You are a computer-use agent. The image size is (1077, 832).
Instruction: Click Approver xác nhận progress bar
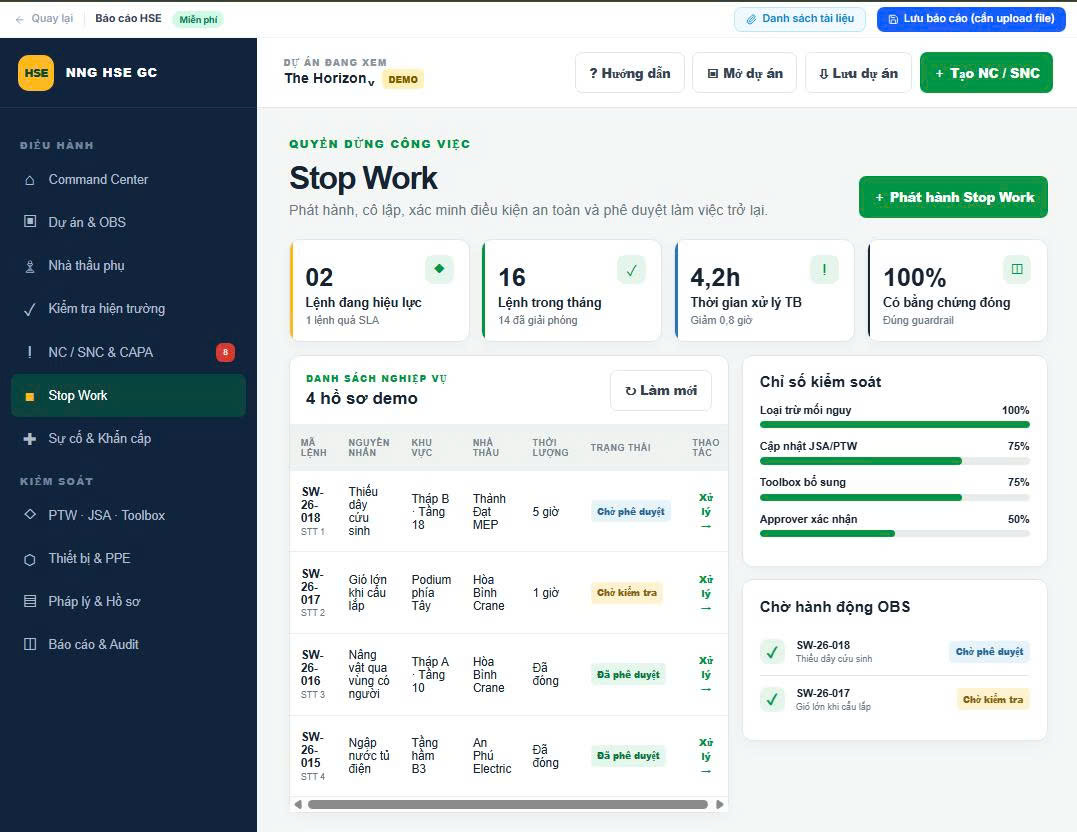tap(894, 533)
